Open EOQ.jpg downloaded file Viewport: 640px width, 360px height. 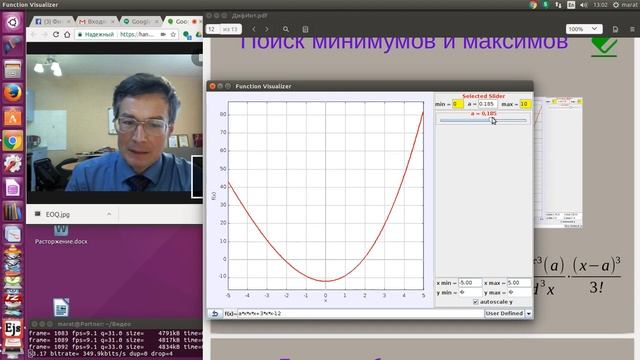coord(57,214)
